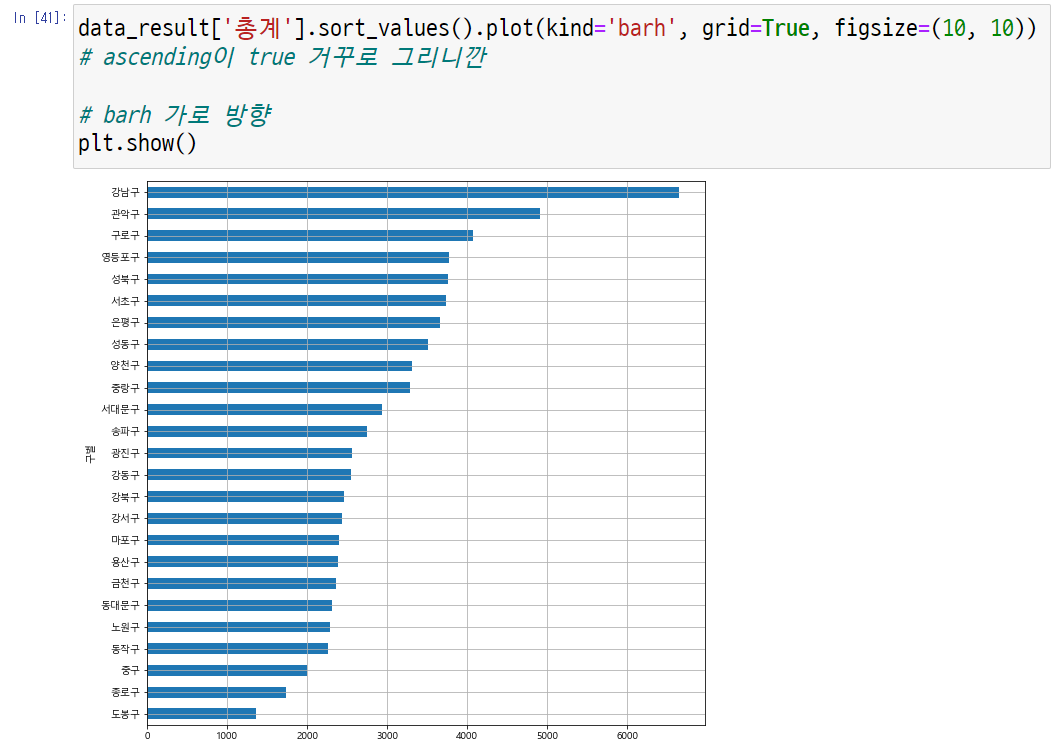1060x750 pixels.
Task: Select the blue bar for 성동구
Action: 287,344
